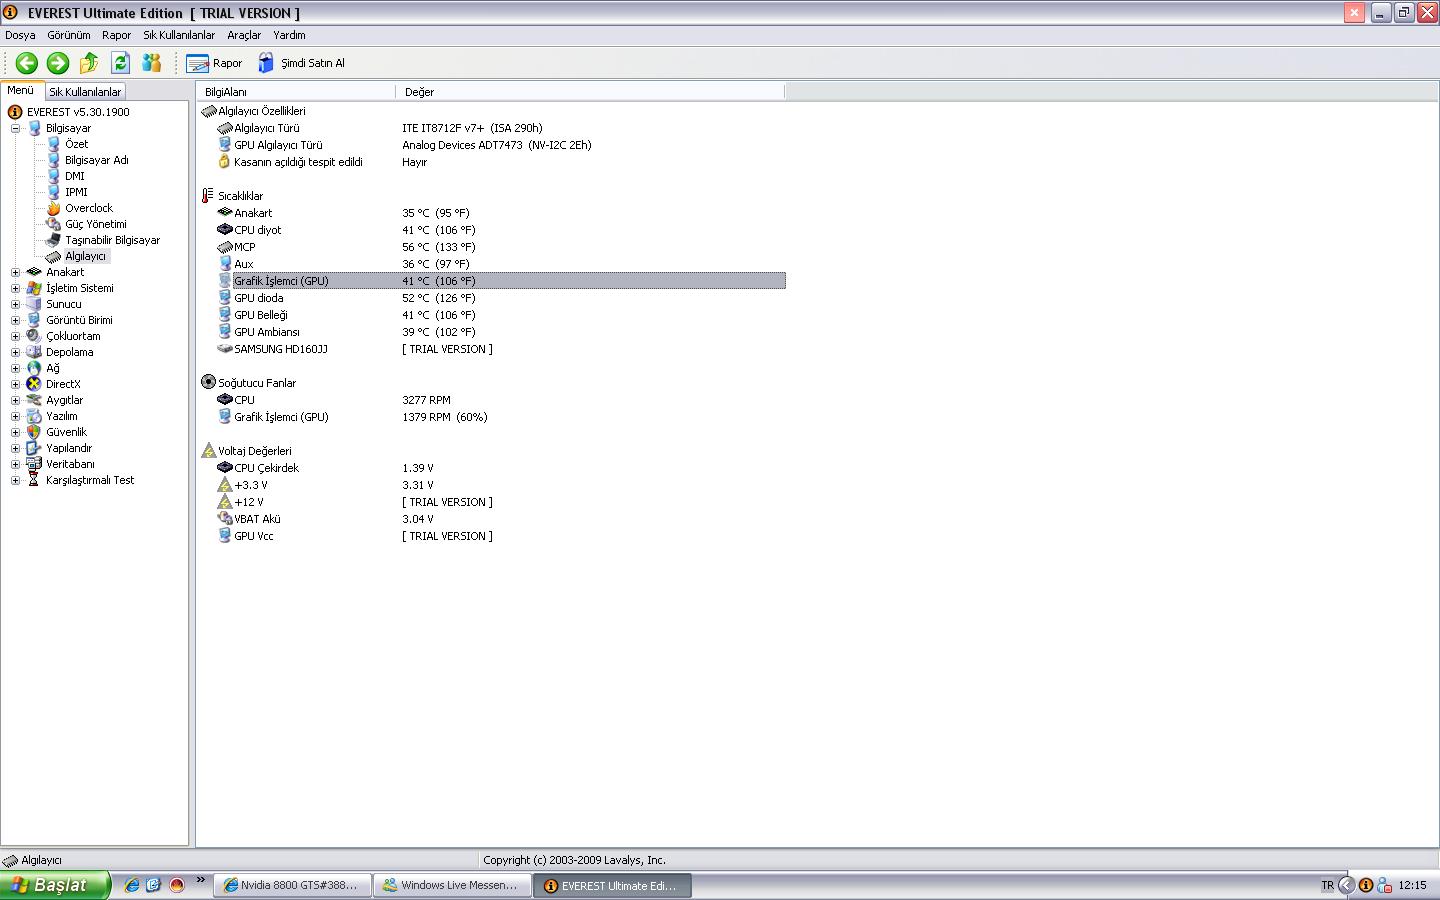Screen dimensions: 1440x900
Task: Click the users icon in toolbar
Action: [x=151, y=63]
